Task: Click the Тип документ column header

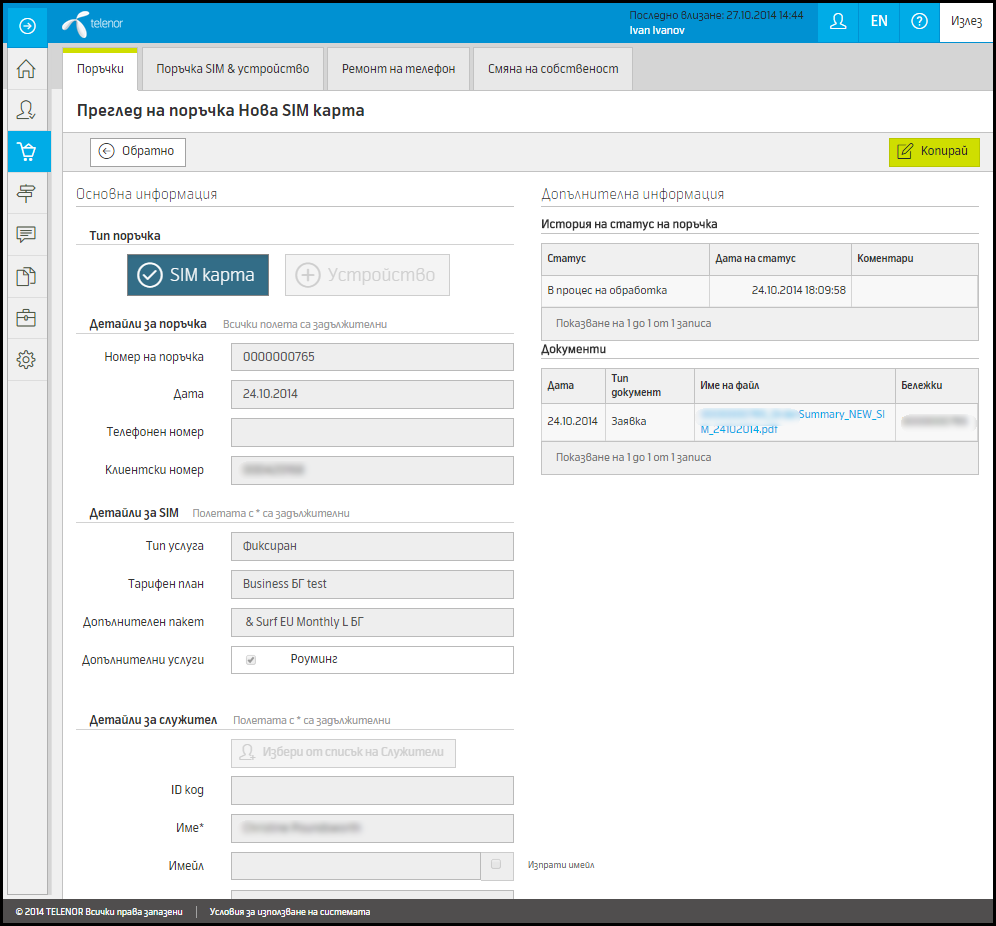Action: coord(649,386)
